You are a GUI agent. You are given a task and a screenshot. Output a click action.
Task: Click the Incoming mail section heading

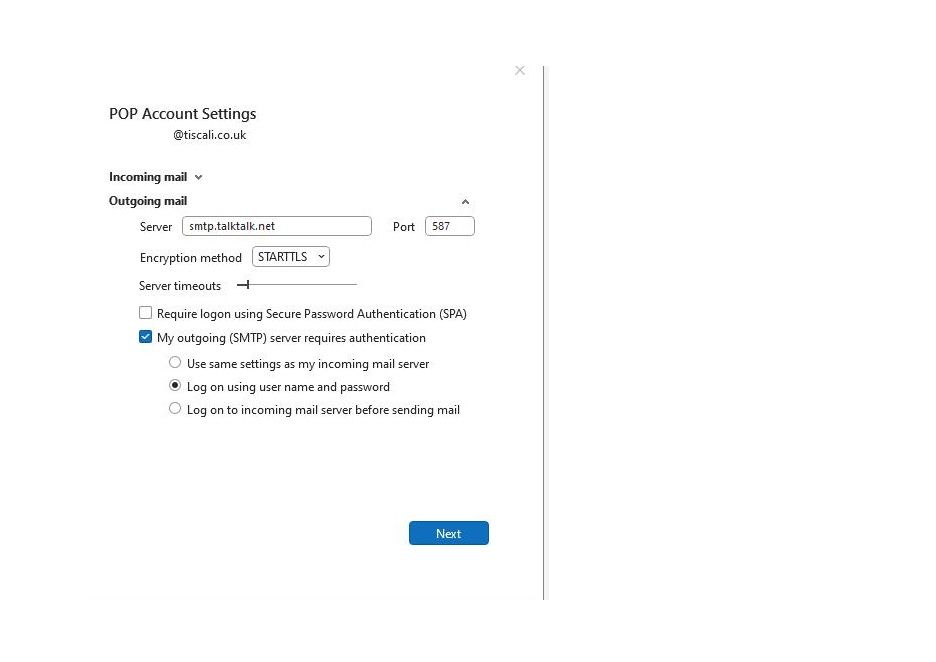tap(148, 177)
